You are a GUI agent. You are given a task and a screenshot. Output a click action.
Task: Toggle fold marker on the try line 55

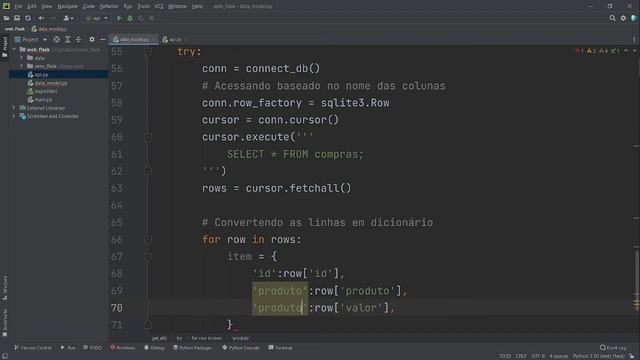pos(148,52)
